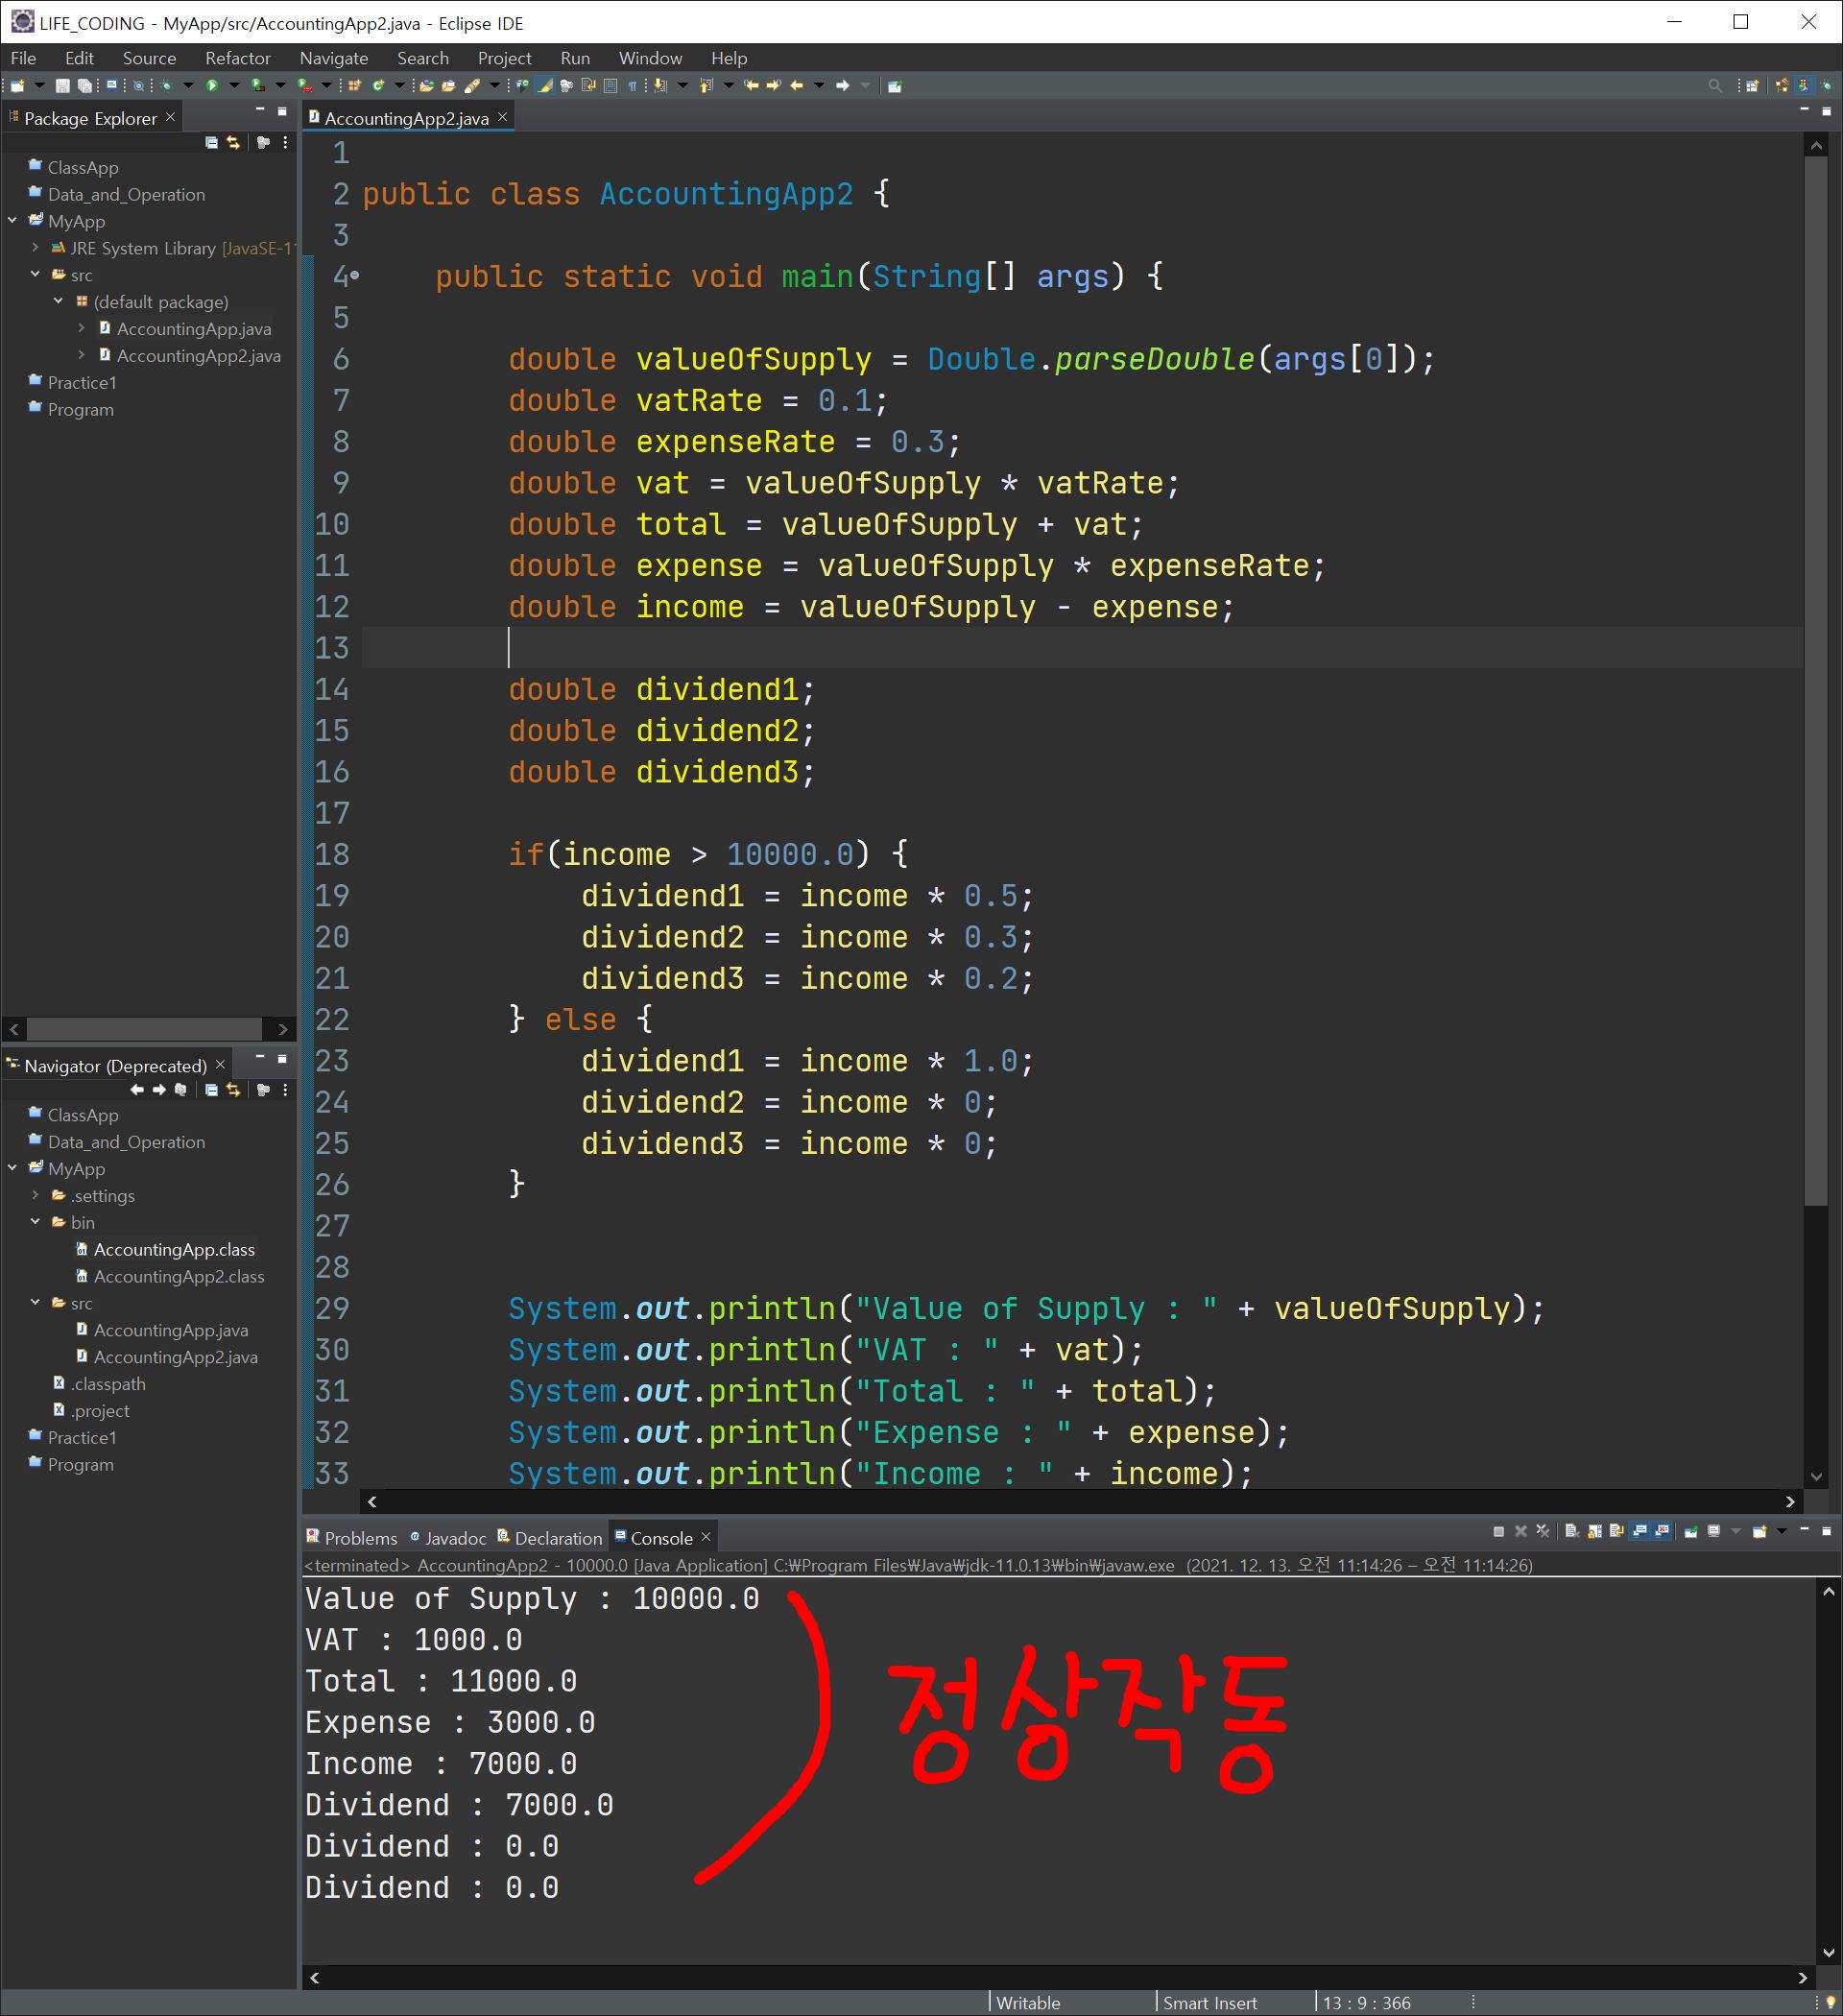Open AccountingApp.java in Package Explorer
The width and height of the screenshot is (1843, 2016).
coord(193,329)
